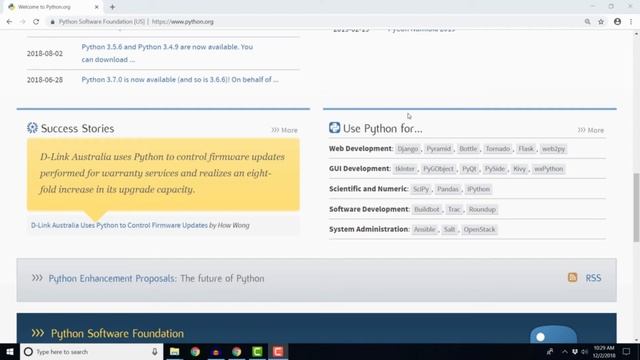
Task: Click the wxPython tag
Action: (548, 169)
